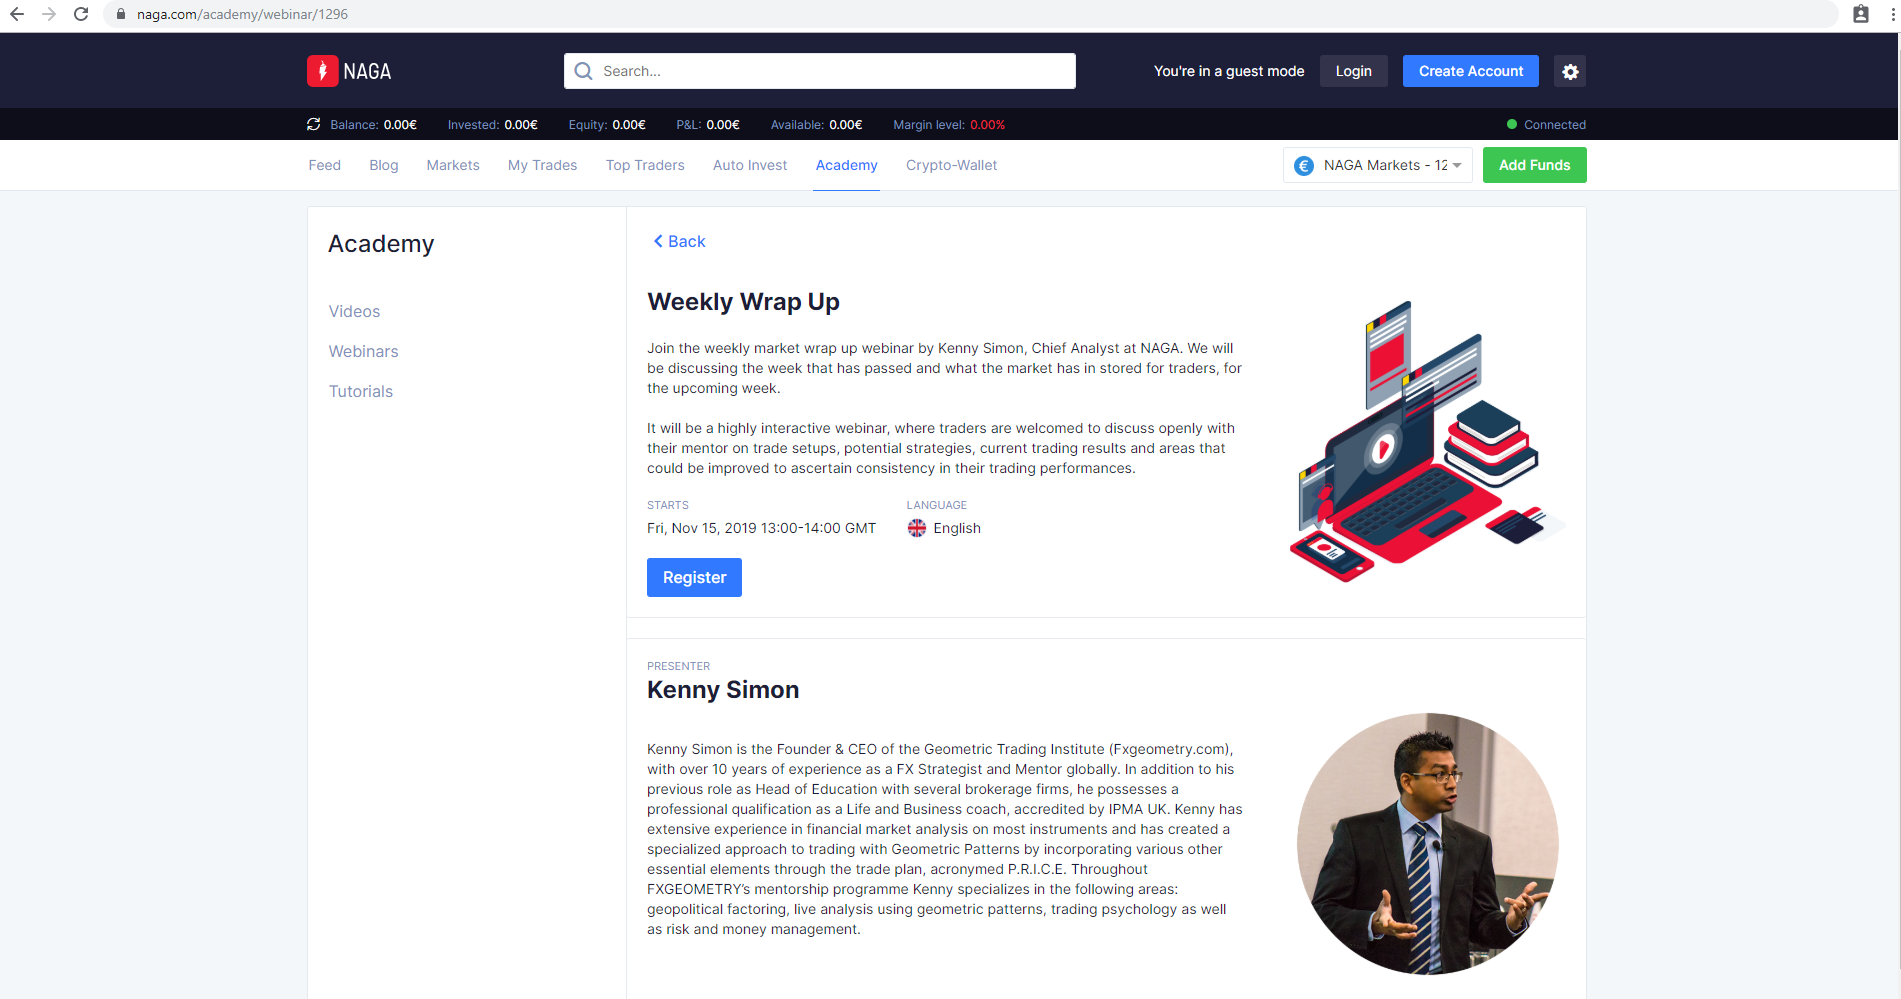
Task: Open the My Trades tab
Action: pyautogui.click(x=542, y=165)
